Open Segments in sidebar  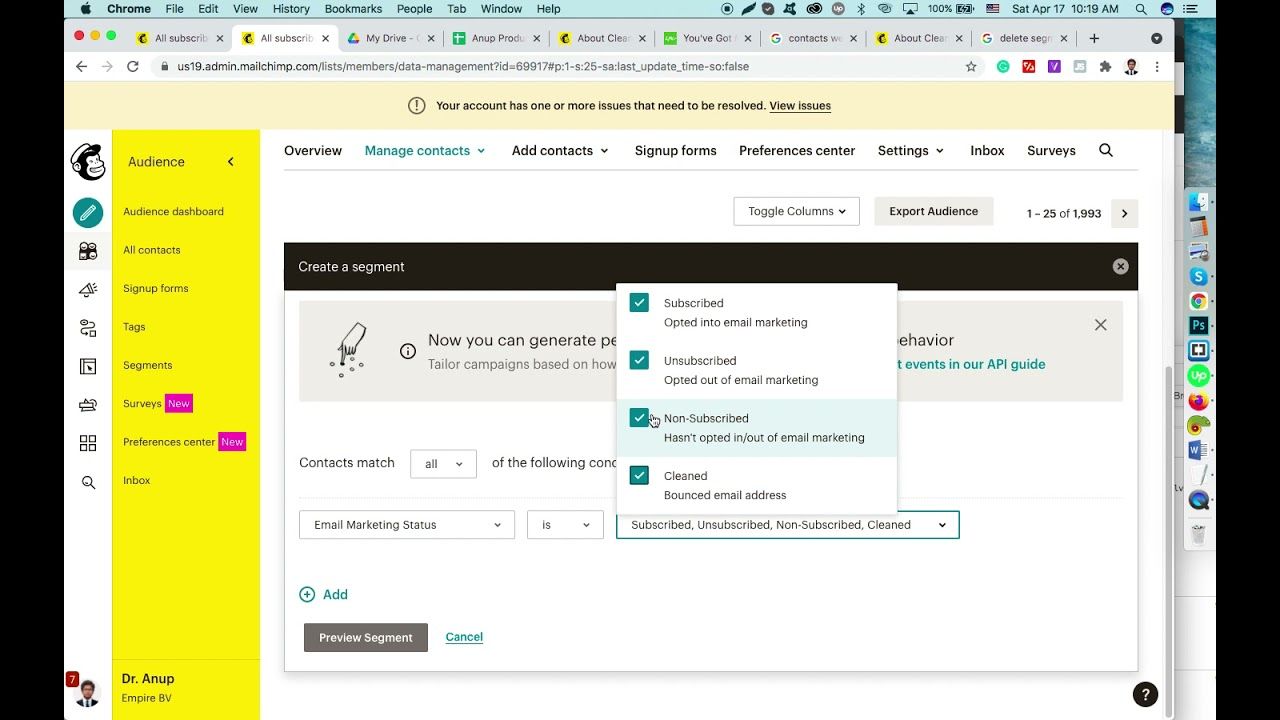coord(148,365)
